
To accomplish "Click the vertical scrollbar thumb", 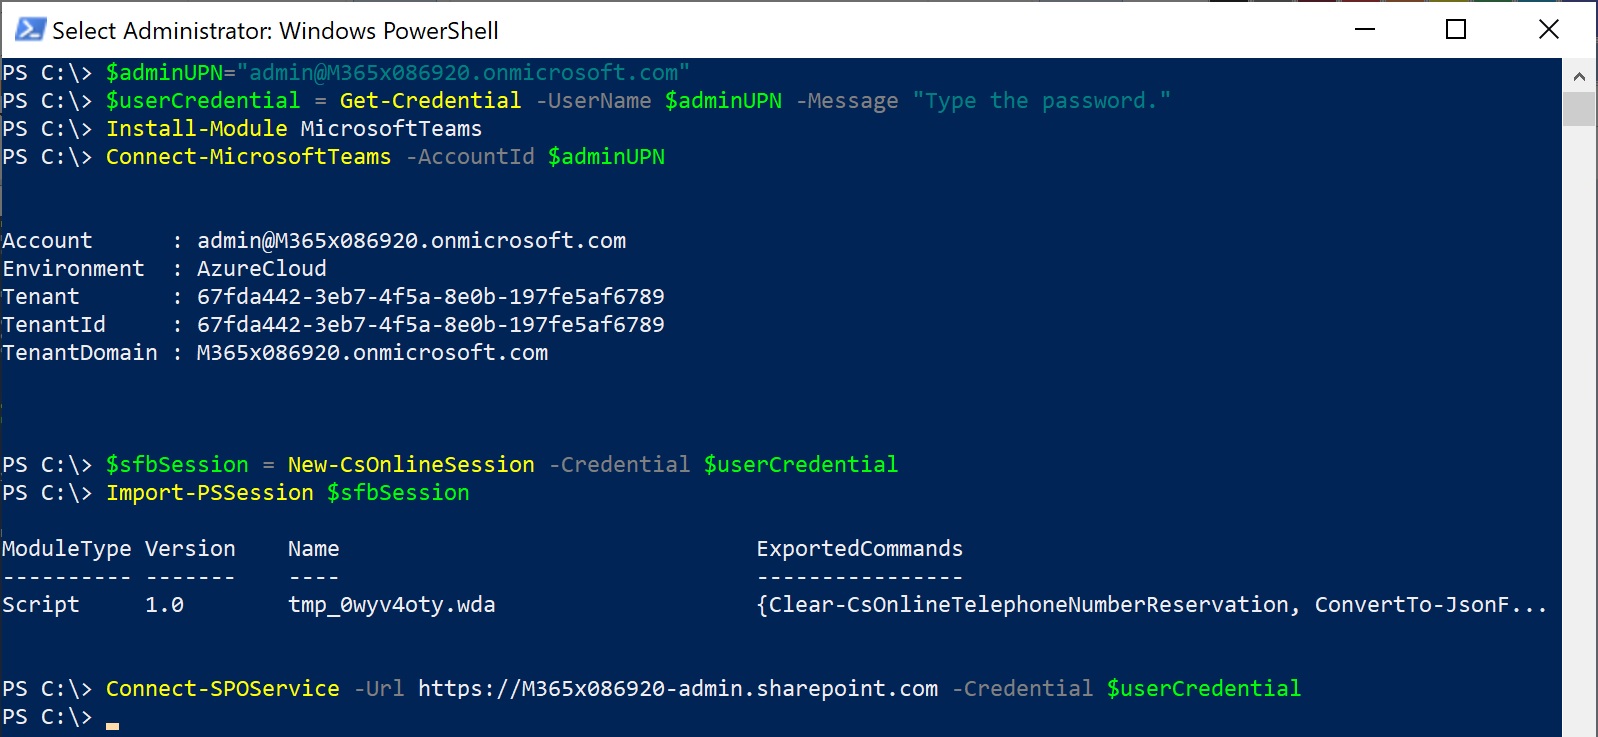I will click(1579, 109).
